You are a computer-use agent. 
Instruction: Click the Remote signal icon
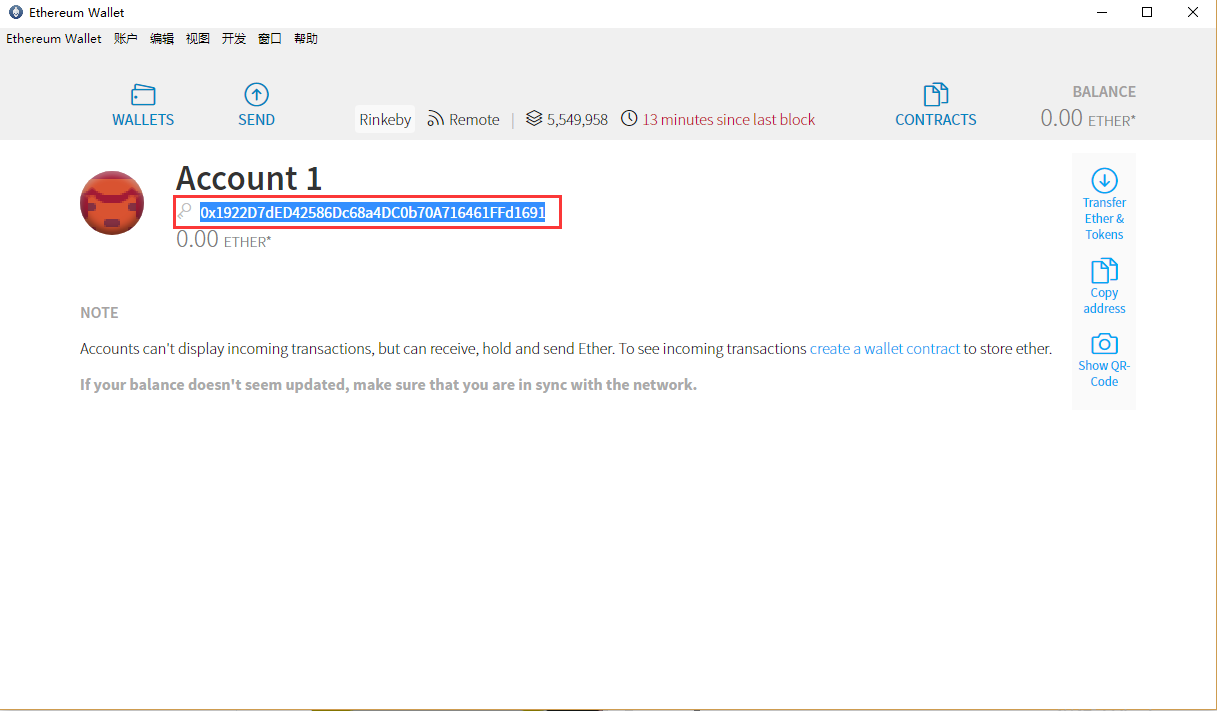(435, 119)
